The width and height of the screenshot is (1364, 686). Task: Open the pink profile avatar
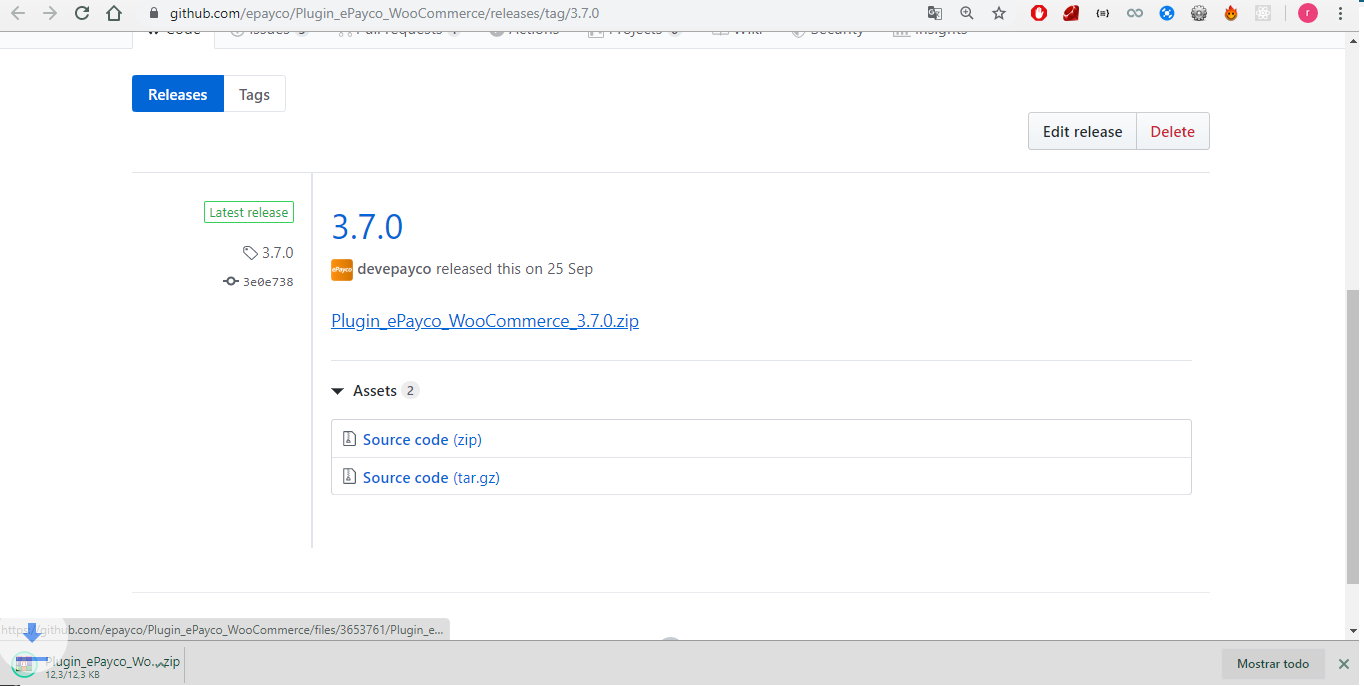pyautogui.click(x=1307, y=13)
